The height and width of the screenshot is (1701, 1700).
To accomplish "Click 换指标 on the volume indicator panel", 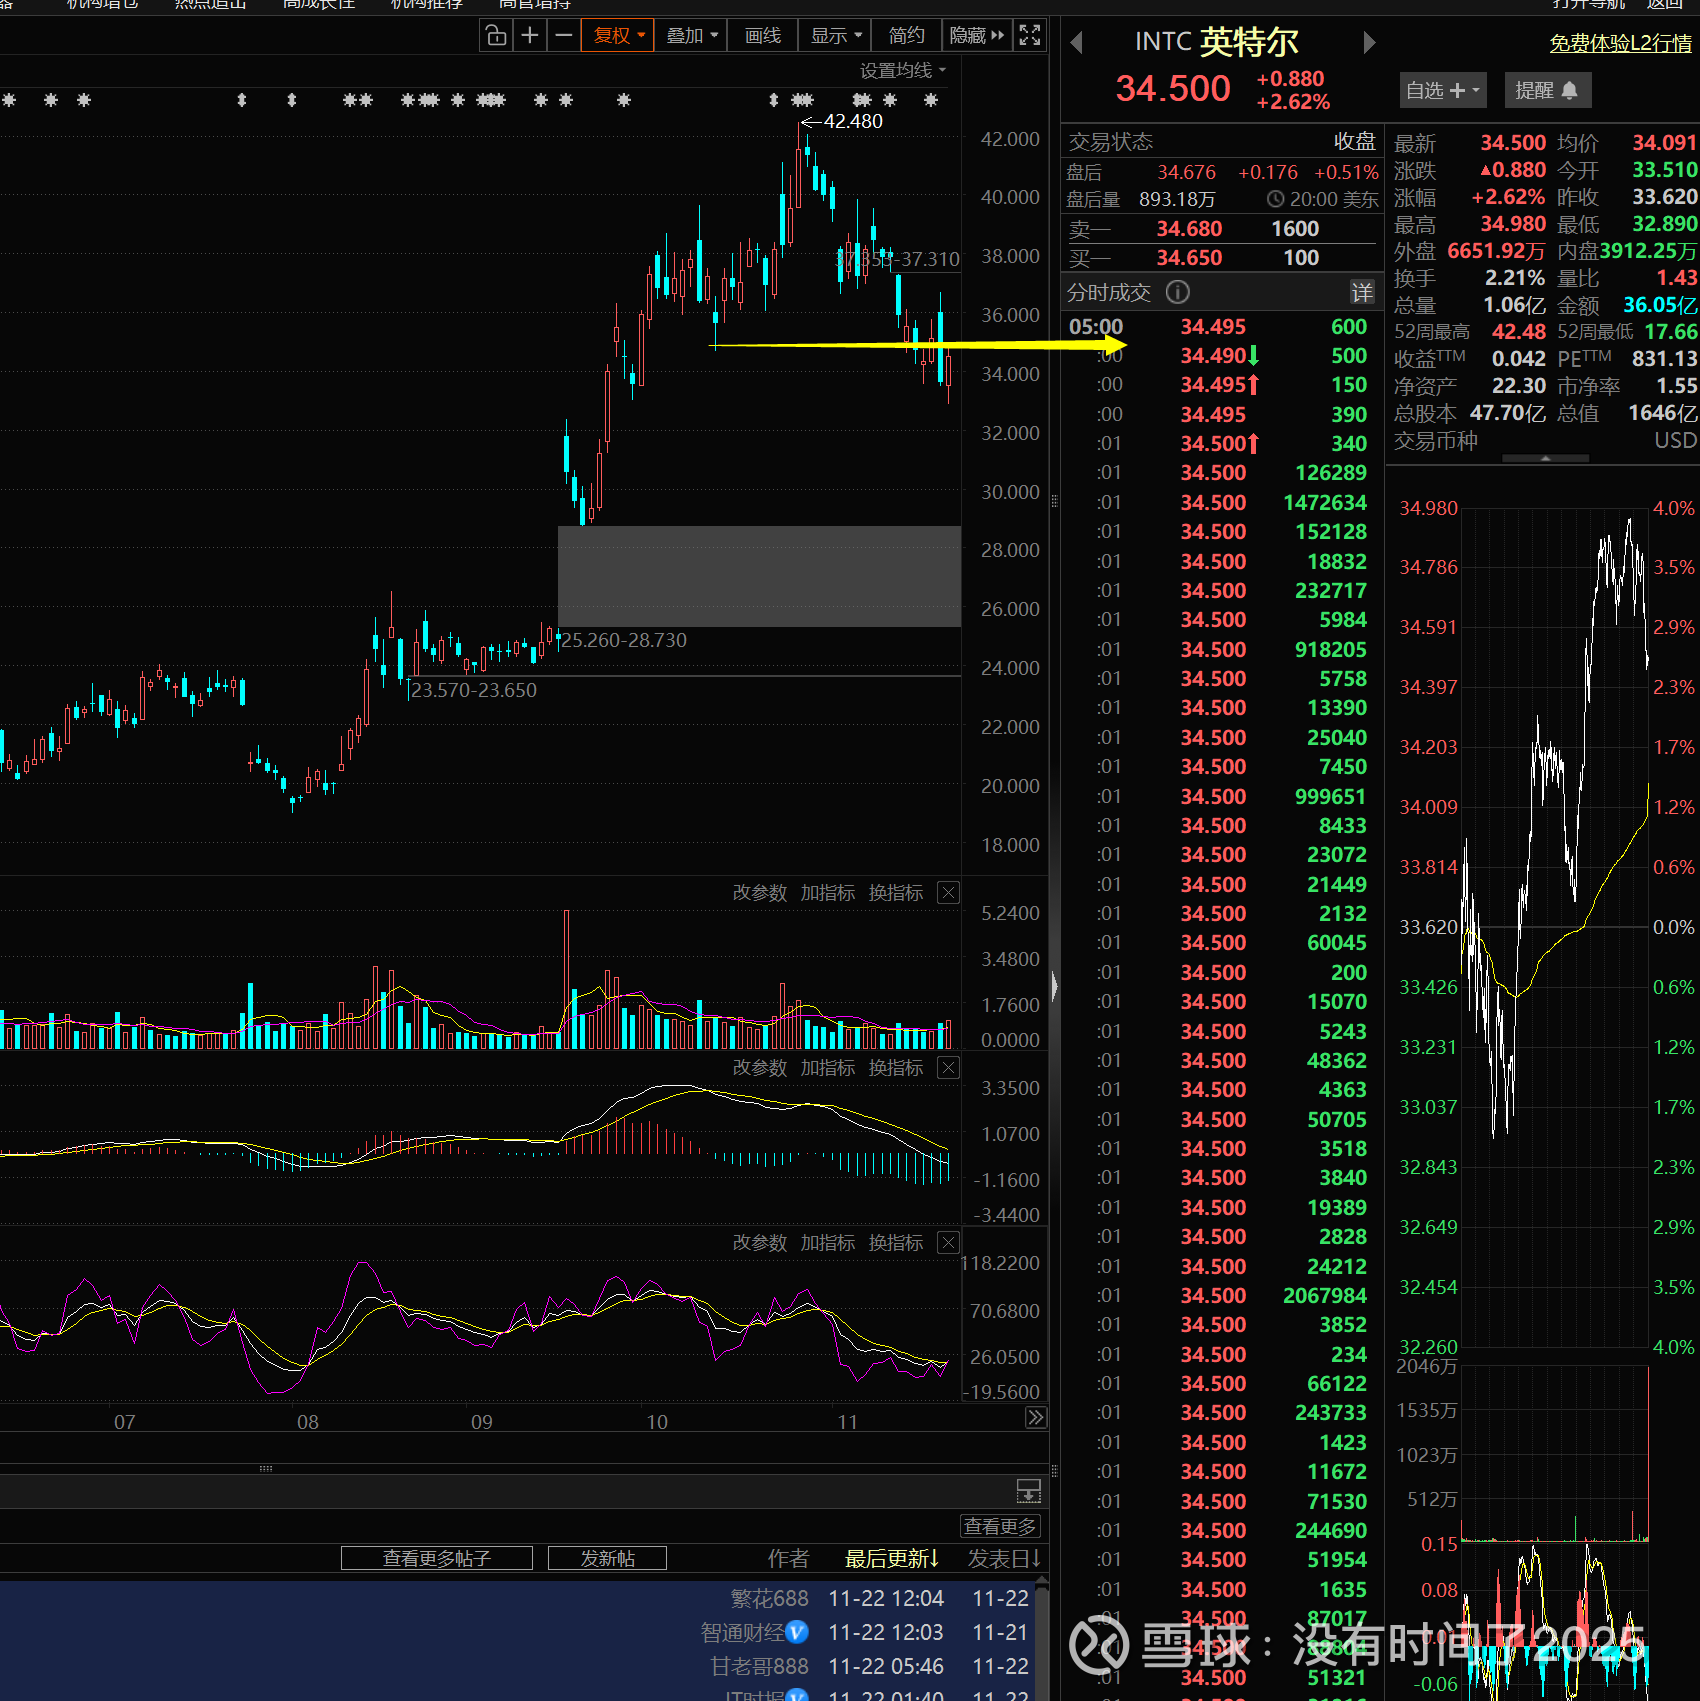I will [896, 893].
